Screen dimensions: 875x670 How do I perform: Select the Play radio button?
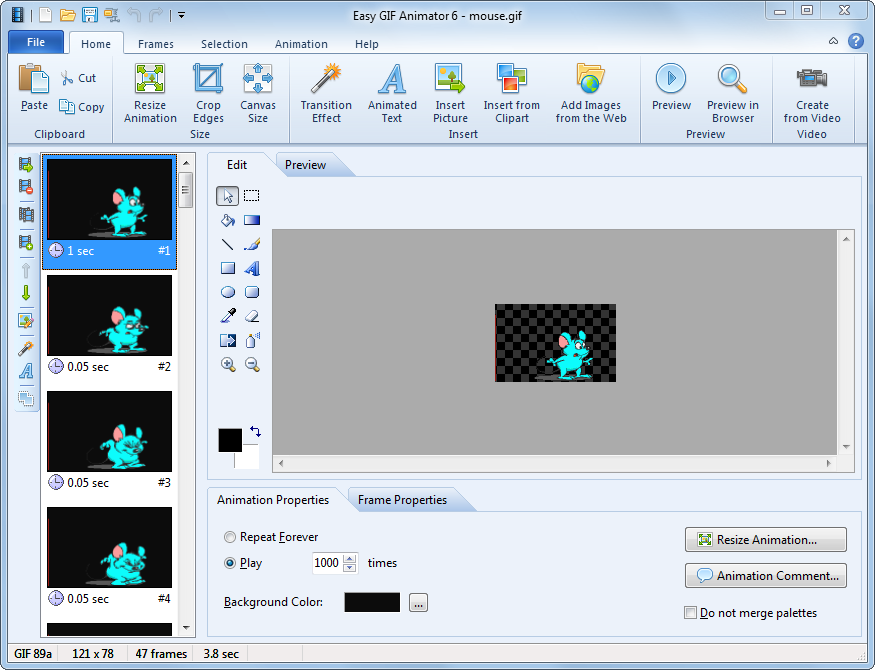[230, 562]
